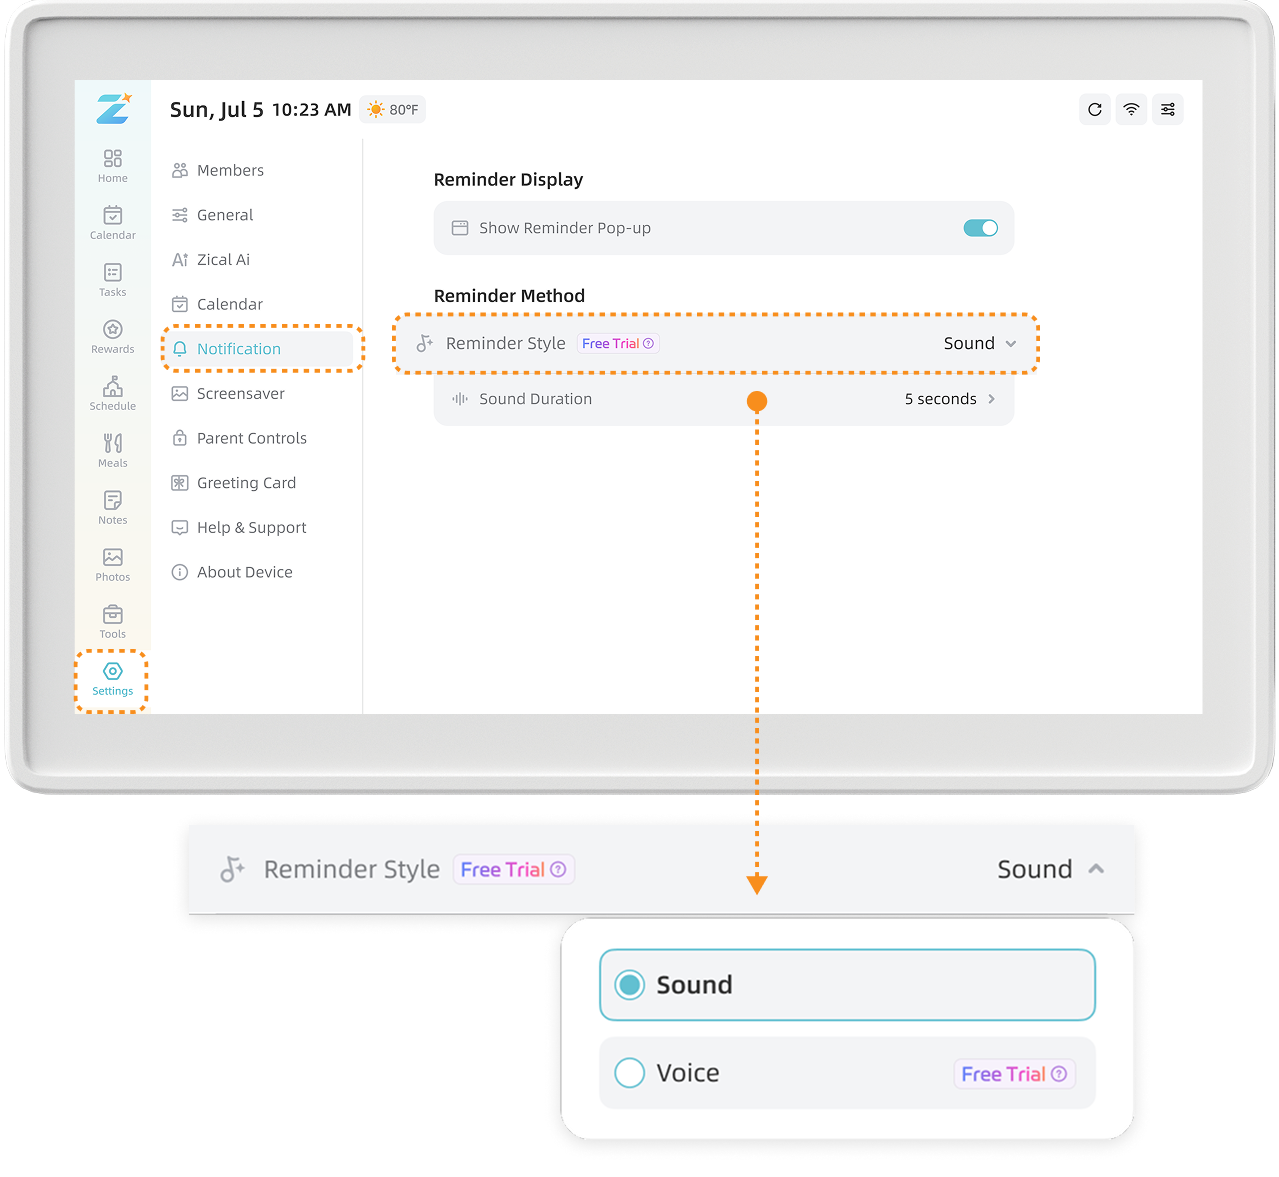Open Calendar from the left icon sidebar

coord(113,222)
